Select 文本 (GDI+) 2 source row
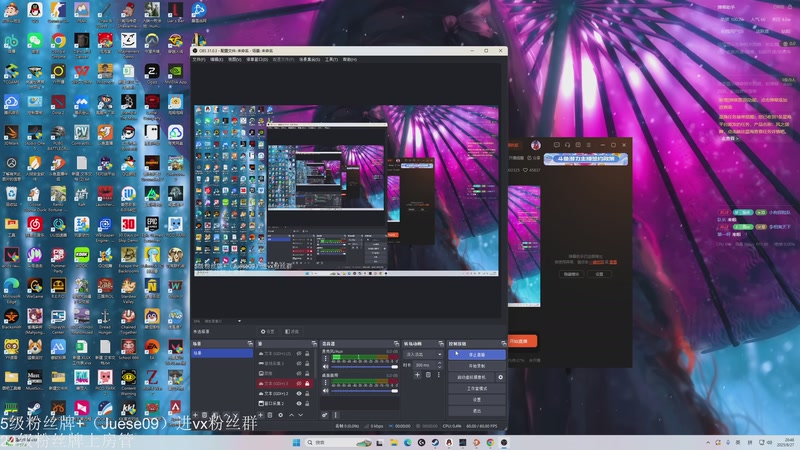This screenshot has height=450, width=800. point(286,393)
